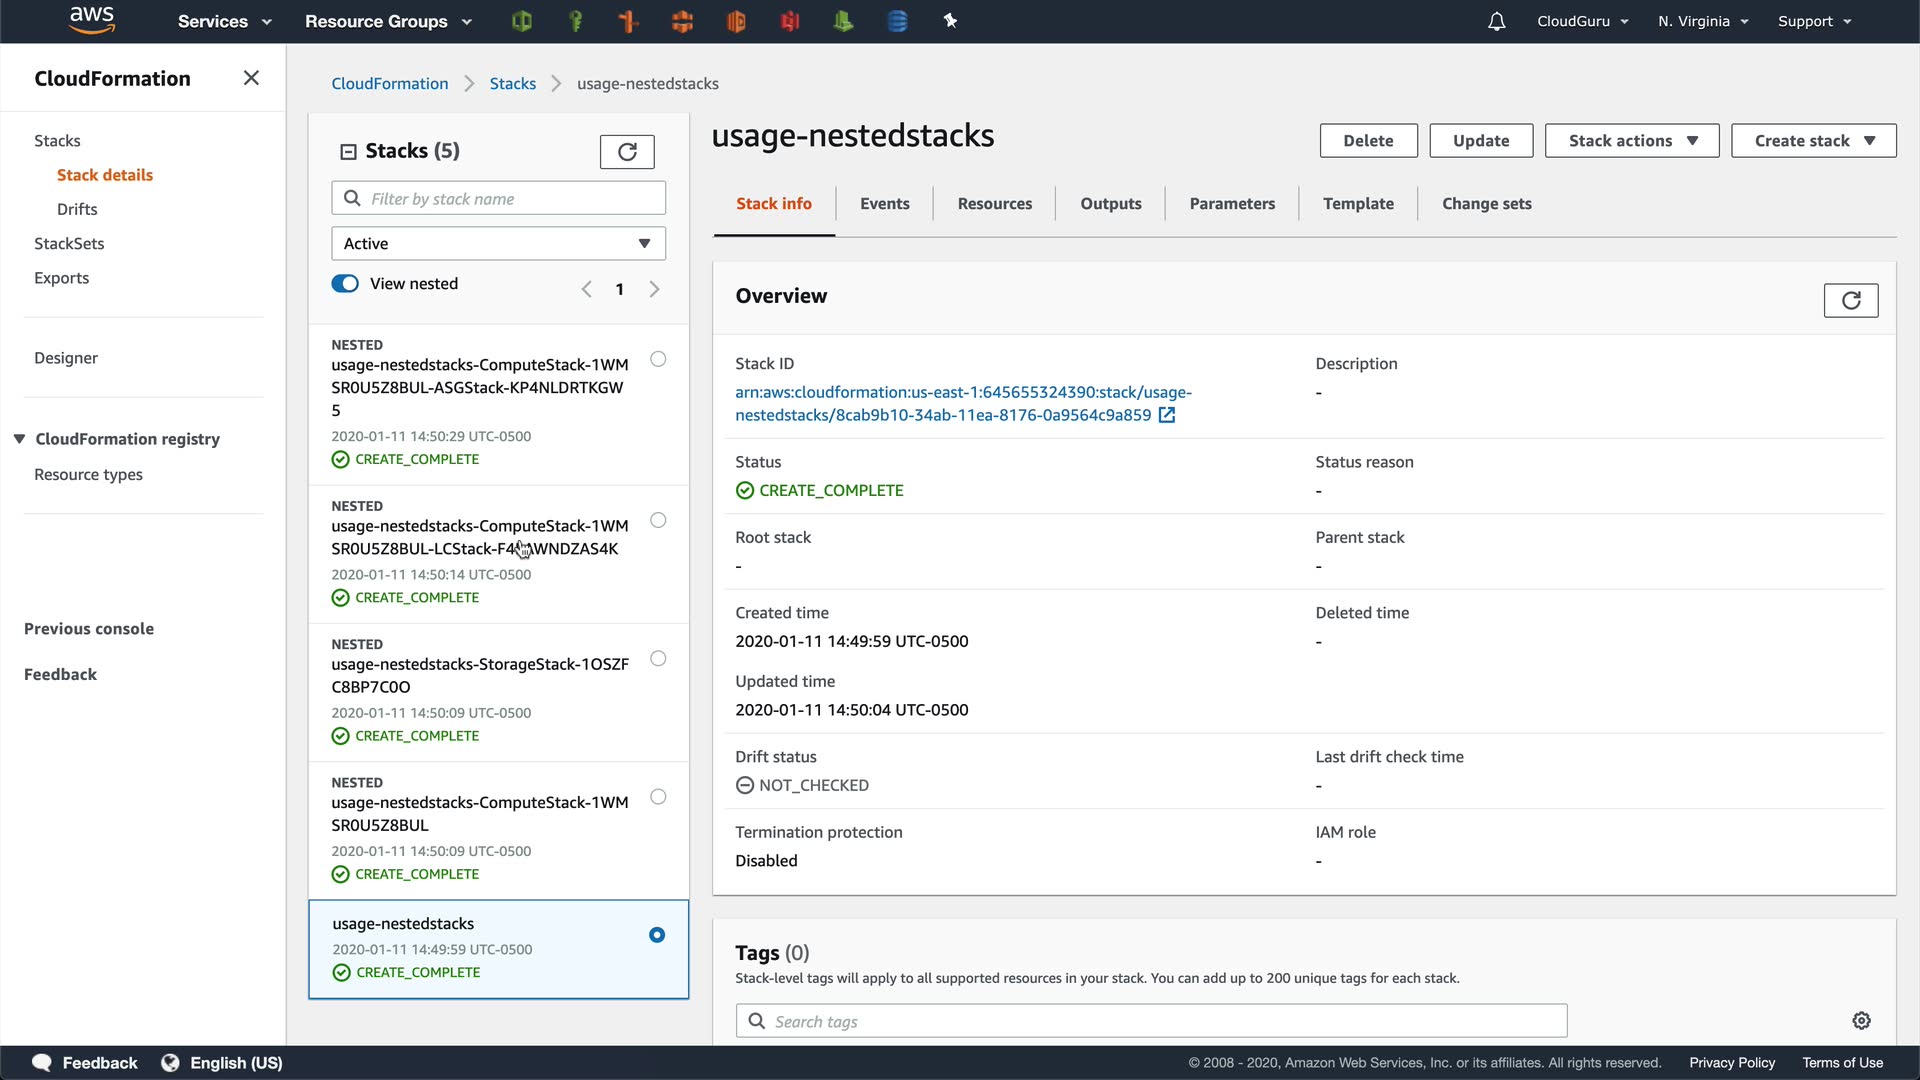Open Drifts in the sidebar
This screenshot has height=1080, width=1920.
pyautogui.click(x=77, y=209)
